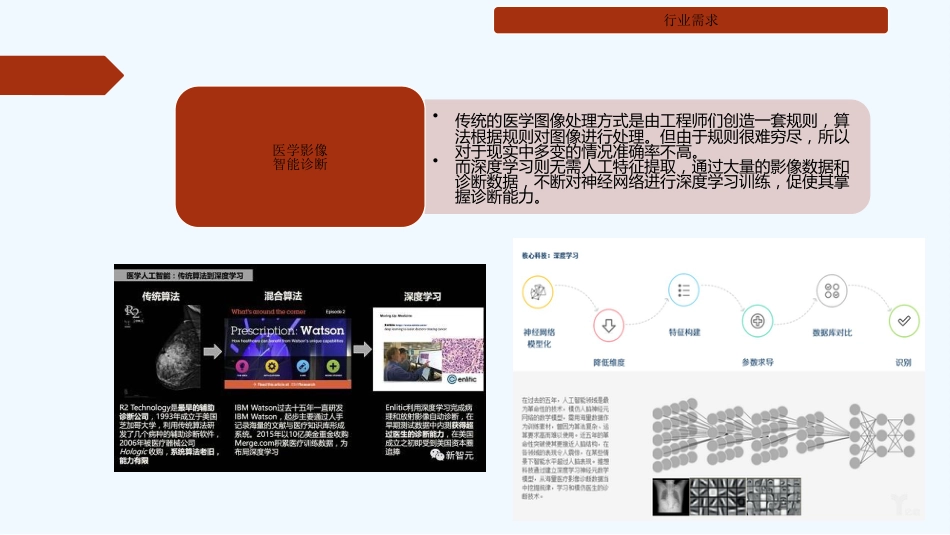Image resolution: width=950 pixels, height=535 pixels.
Task: Click the neural network layers diagram
Action: (783, 436)
